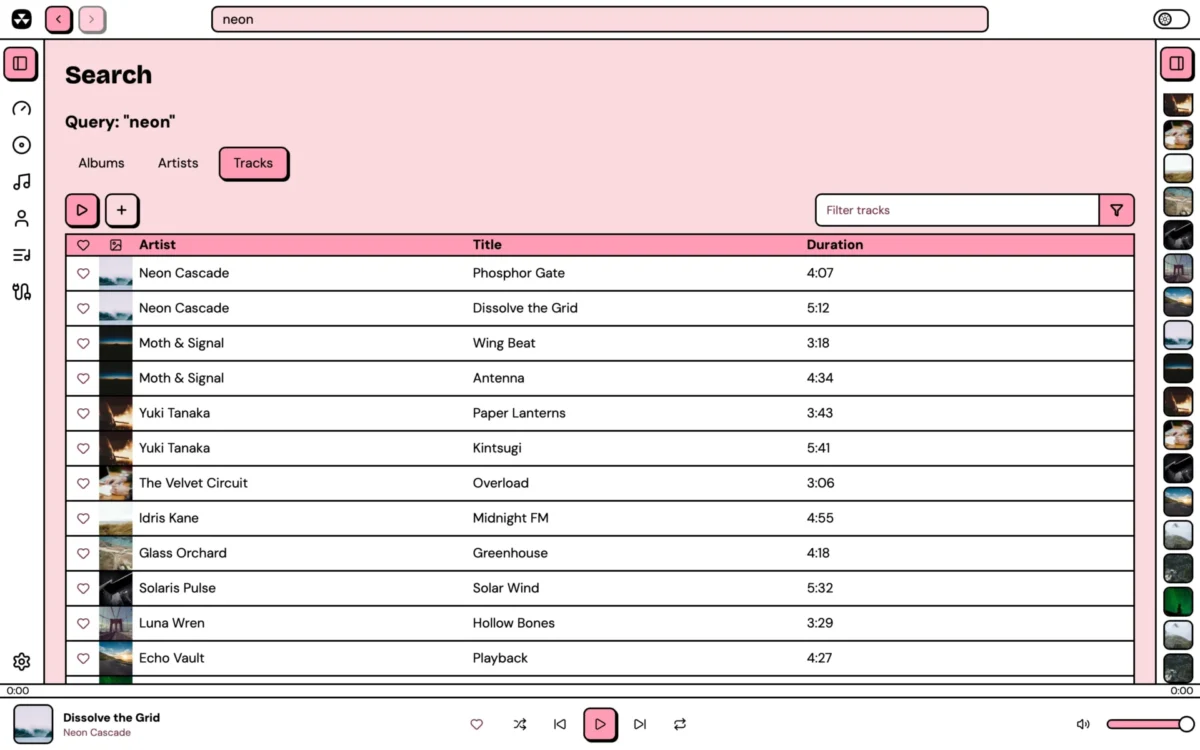
Task: Go back to previous page
Action: click(59, 19)
